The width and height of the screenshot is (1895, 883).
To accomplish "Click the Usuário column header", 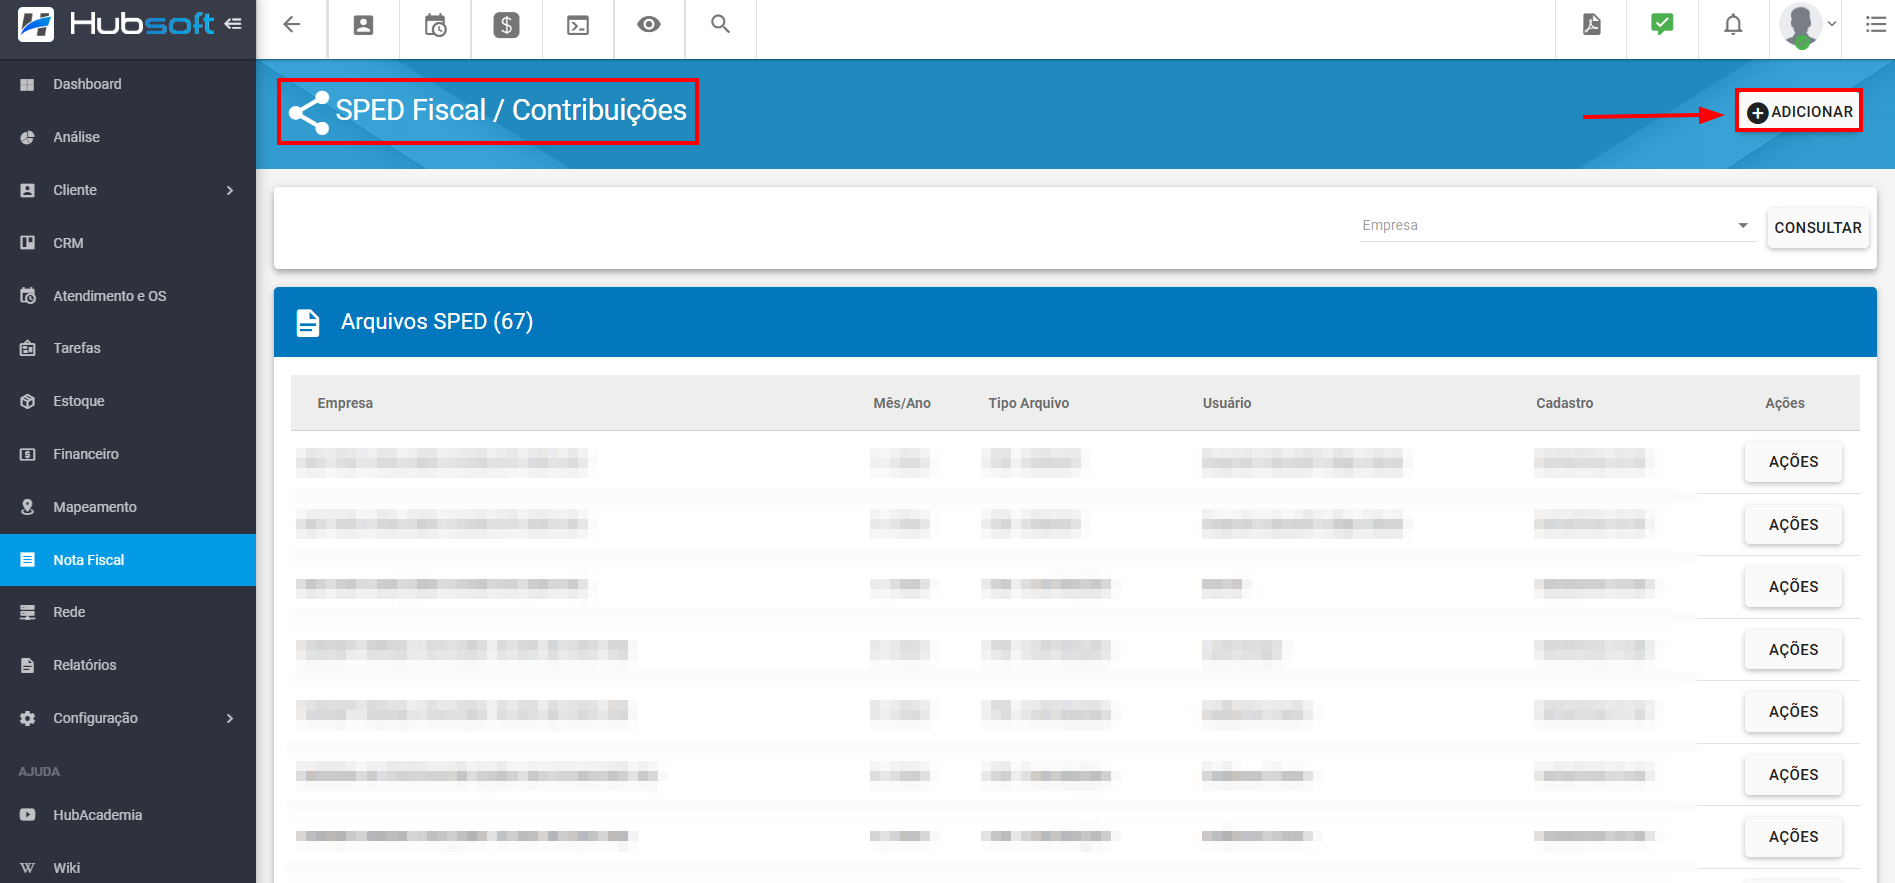I will pos(1227,403).
